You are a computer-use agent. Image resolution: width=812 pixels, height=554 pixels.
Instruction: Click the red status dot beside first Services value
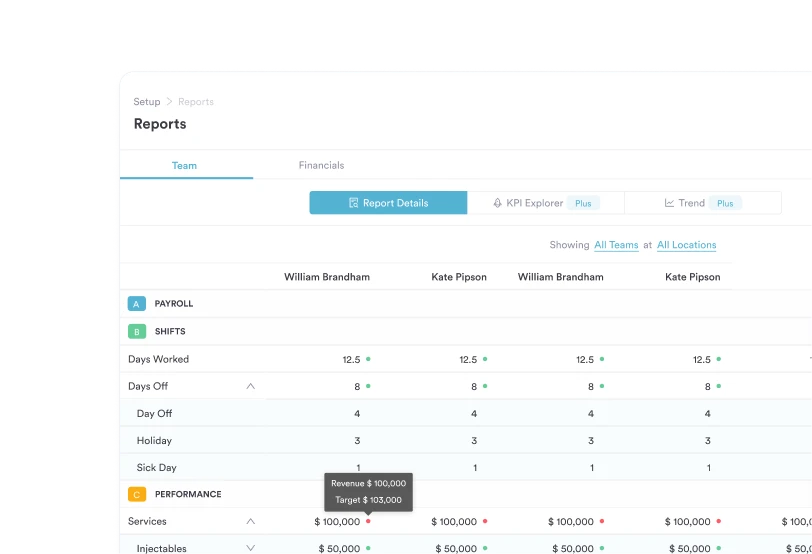[x=368, y=521]
